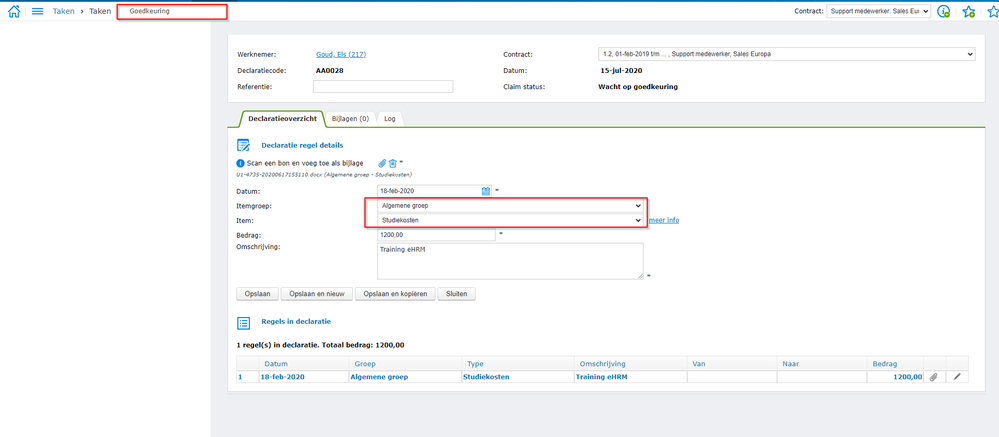Screen dimensions: 999x437
Task: Open the calendar picker for Datum
Action: [485, 190]
